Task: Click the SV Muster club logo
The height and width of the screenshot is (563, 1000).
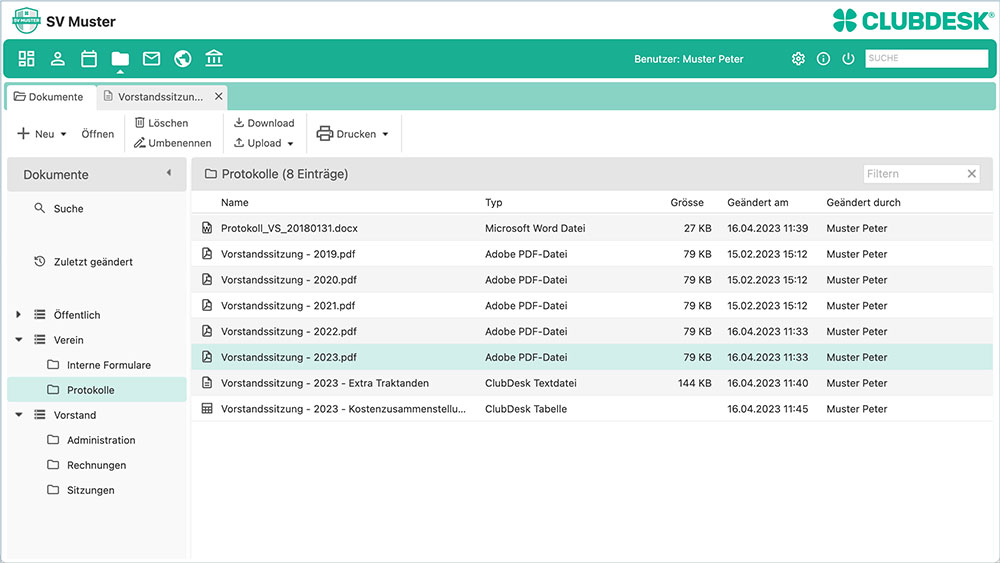Action: click(x=26, y=20)
